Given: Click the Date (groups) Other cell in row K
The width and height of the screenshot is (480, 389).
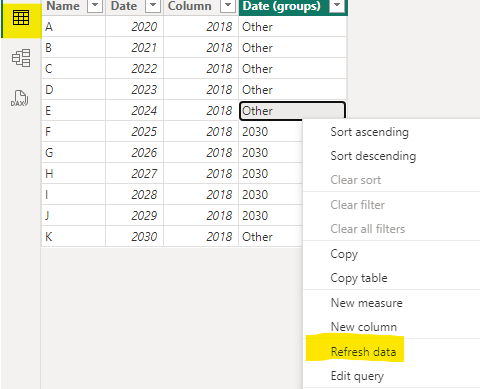Looking at the screenshot, I should coord(270,237).
